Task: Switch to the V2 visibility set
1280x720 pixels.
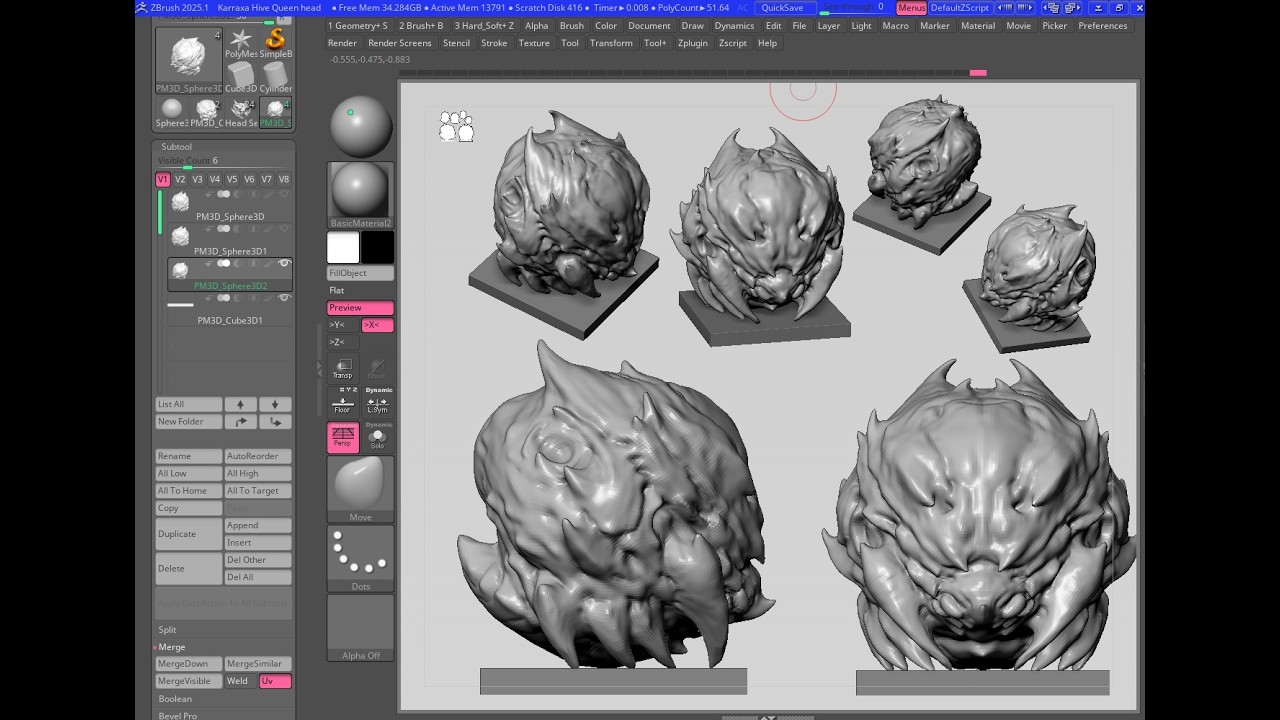Action: (180, 180)
